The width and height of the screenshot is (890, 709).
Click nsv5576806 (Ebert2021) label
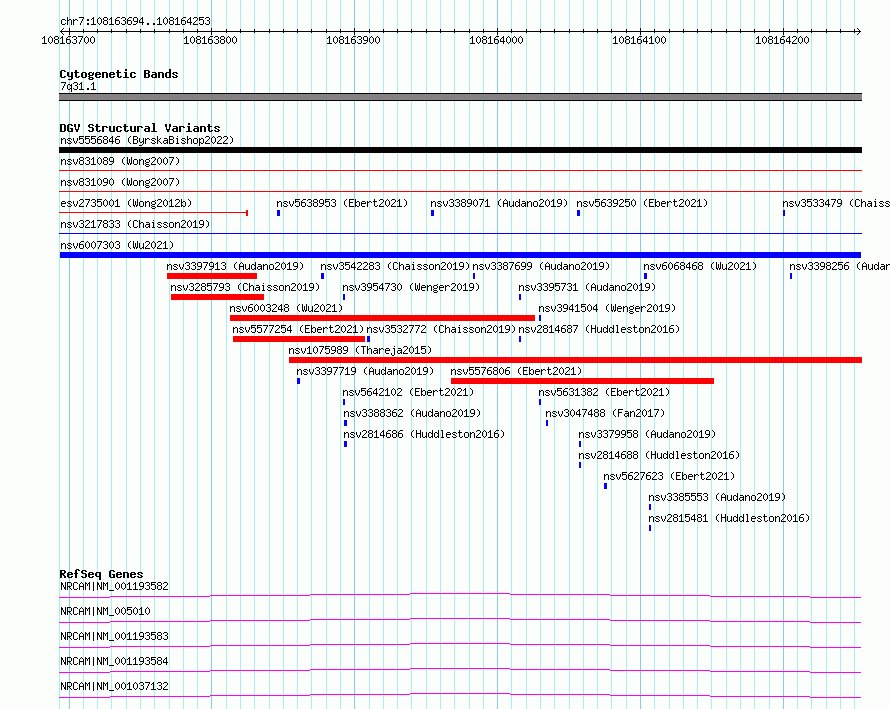(516, 371)
